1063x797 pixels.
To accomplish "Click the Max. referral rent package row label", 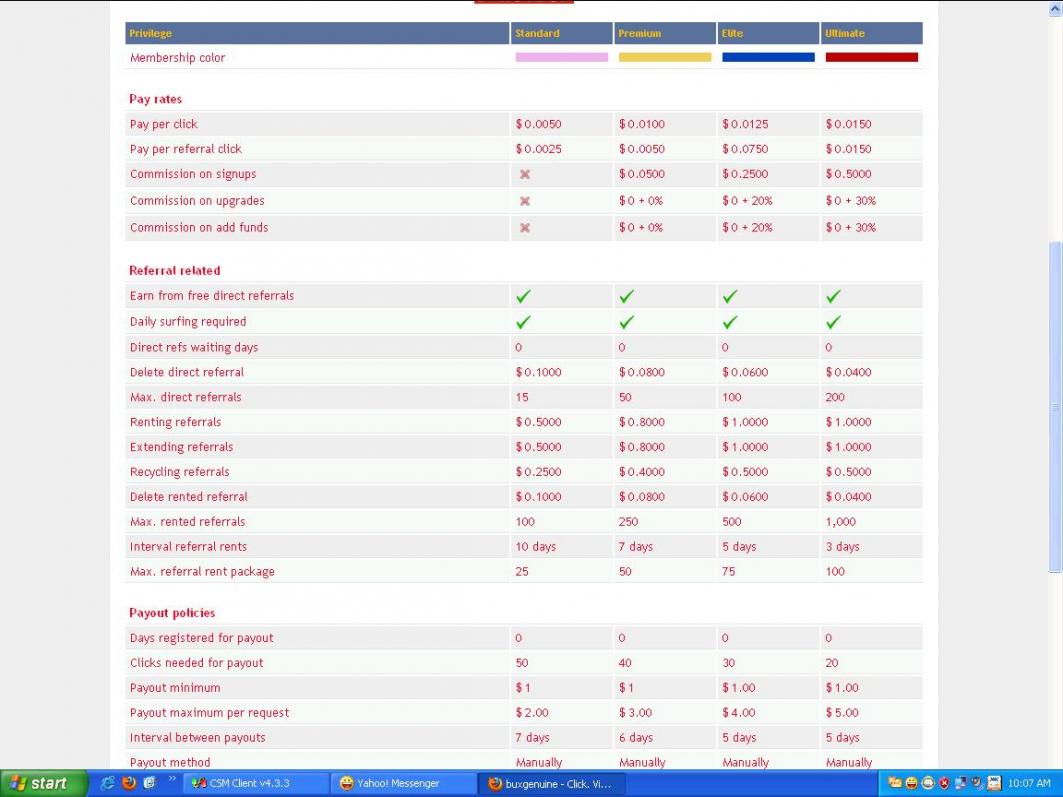I will [202, 571].
